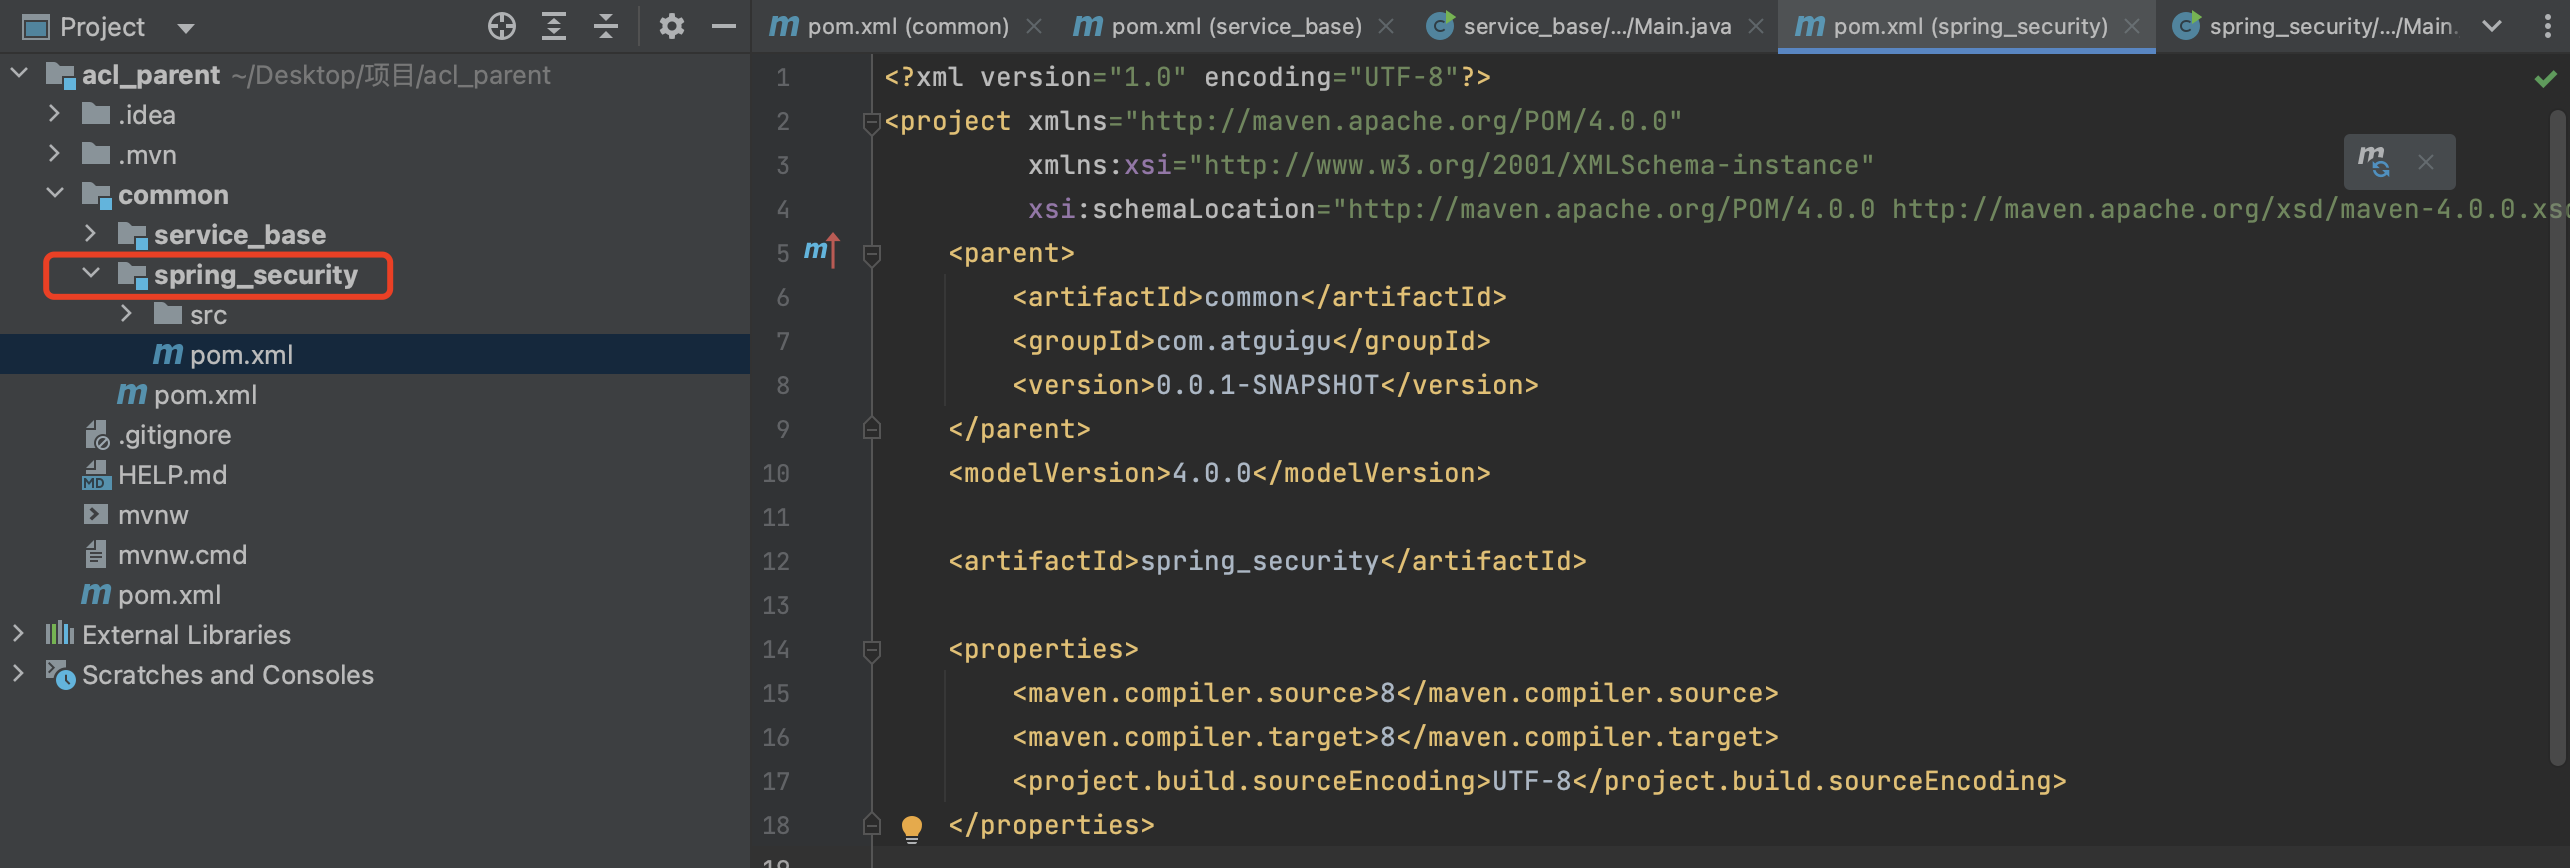Viewport: 2570px width, 868px height.
Task: Switch to the pom.xml (common) tab
Action: coord(906,27)
